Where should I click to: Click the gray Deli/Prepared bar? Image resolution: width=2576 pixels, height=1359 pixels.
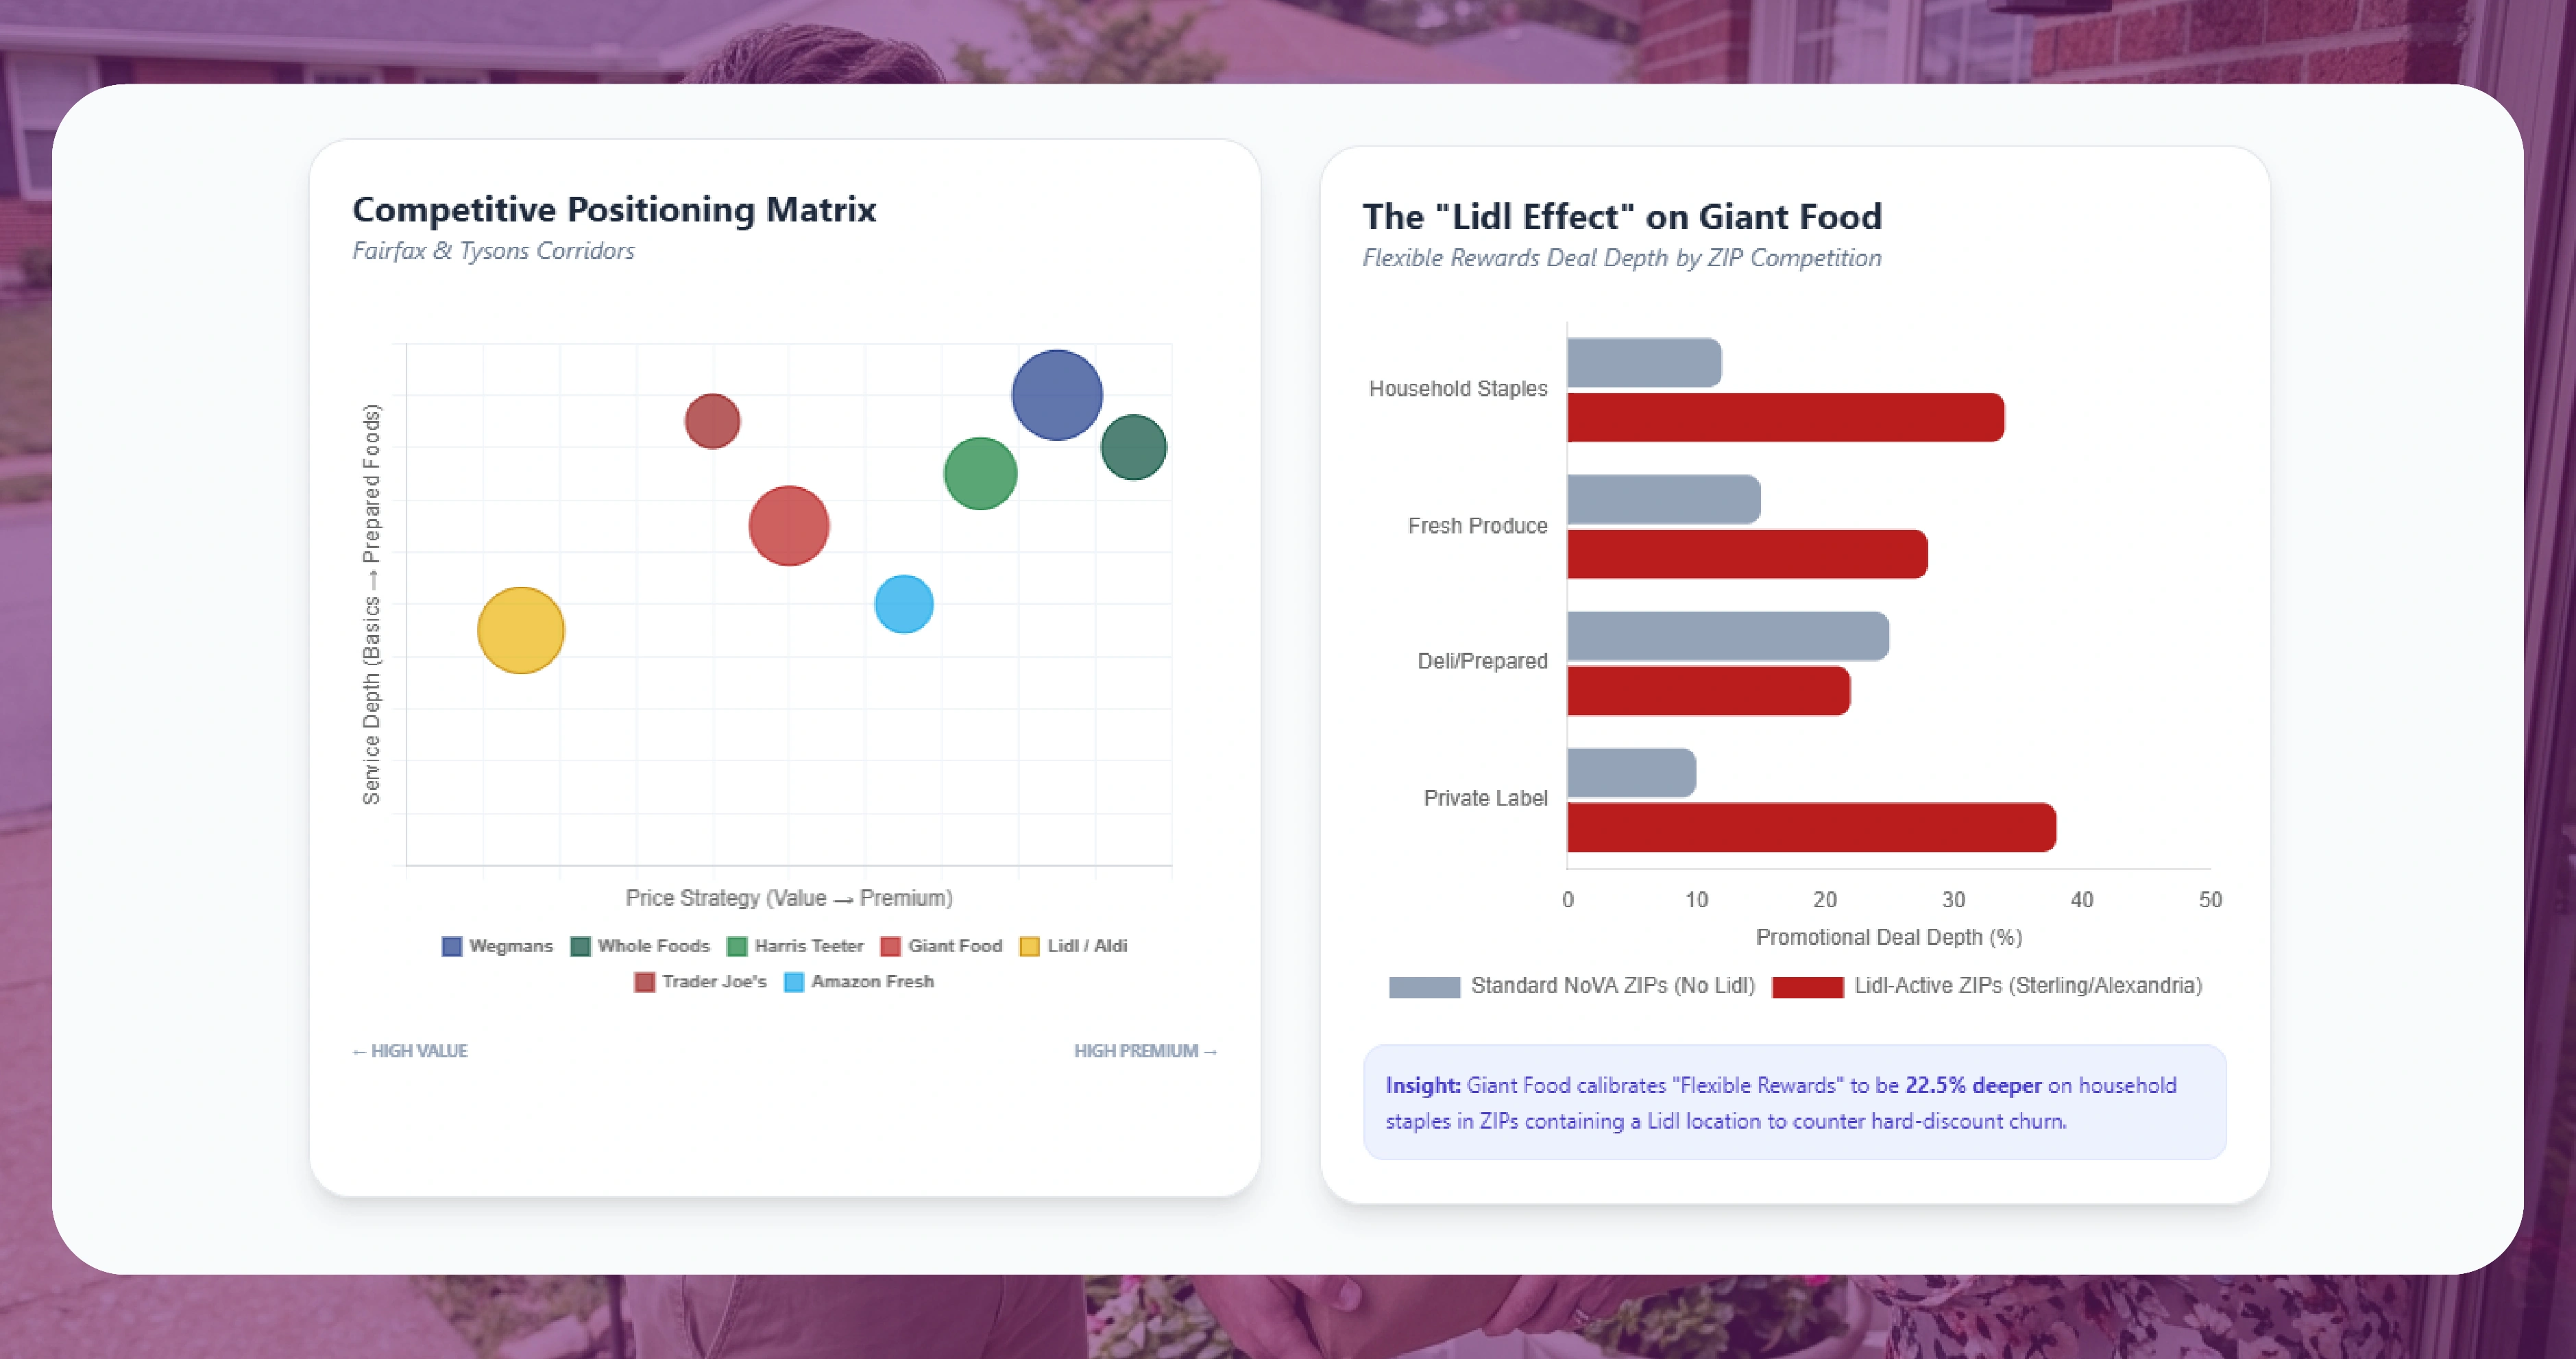(x=1727, y=636)
